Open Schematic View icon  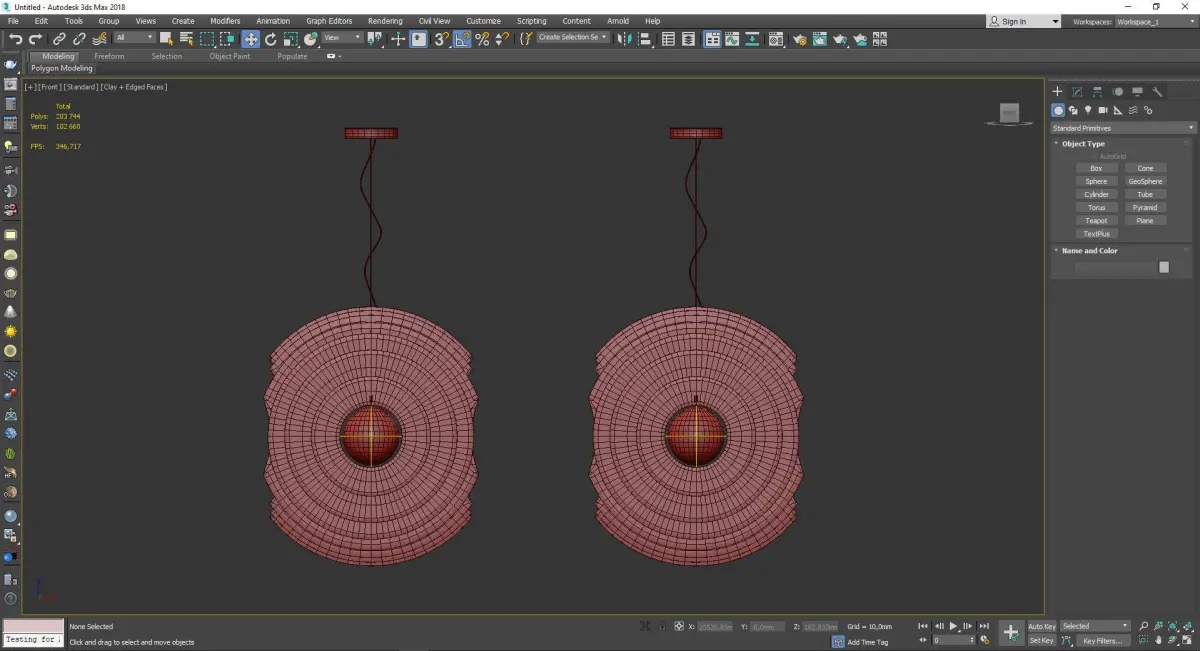[x=752, y=39]
